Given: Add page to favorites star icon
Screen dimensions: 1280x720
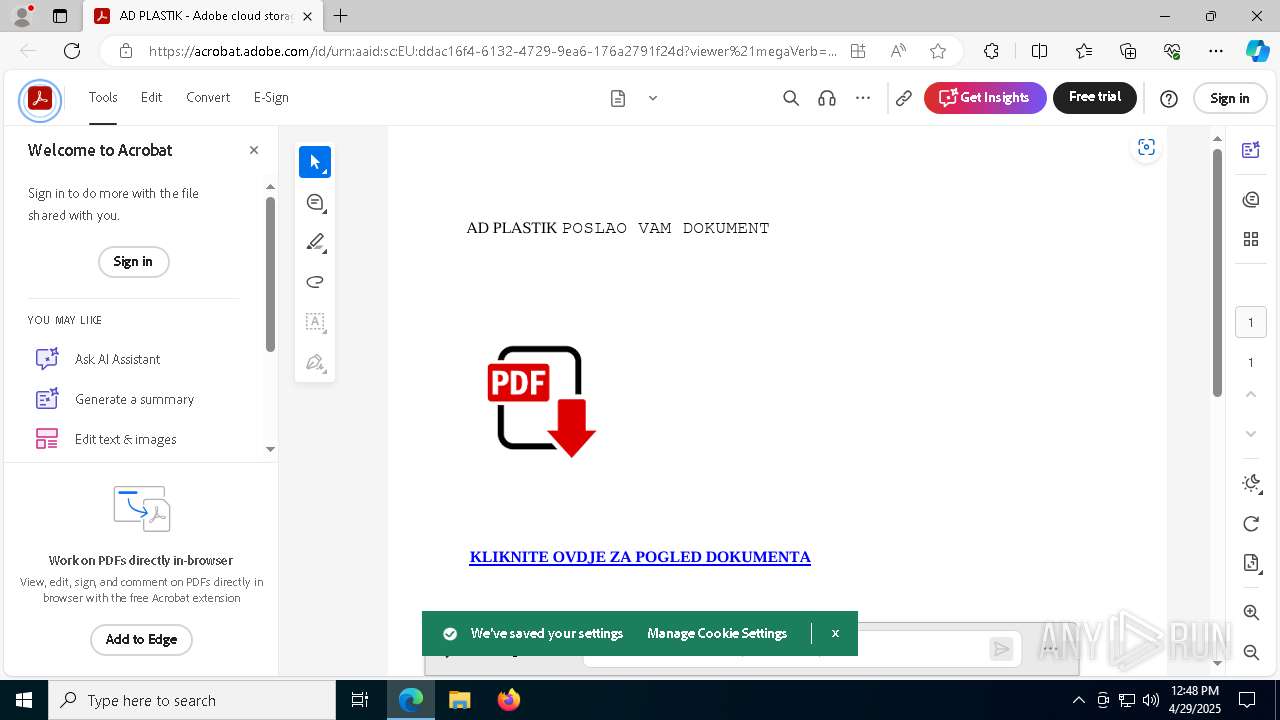Looking at the screenshot, I should coord(938,51).
